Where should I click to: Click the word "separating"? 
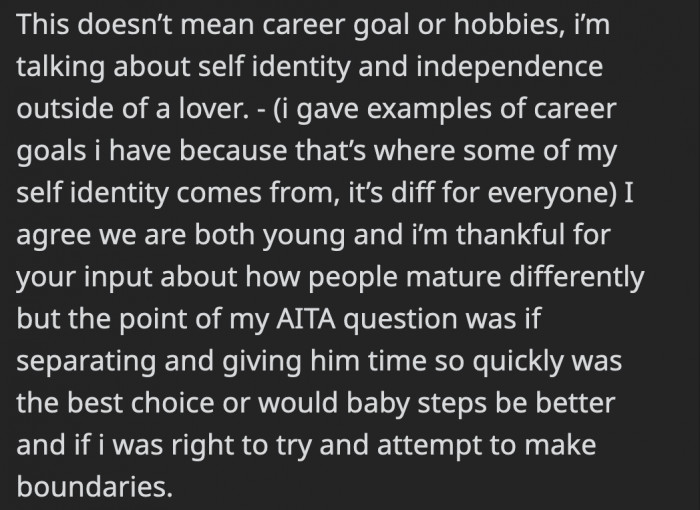click(86, 362)
